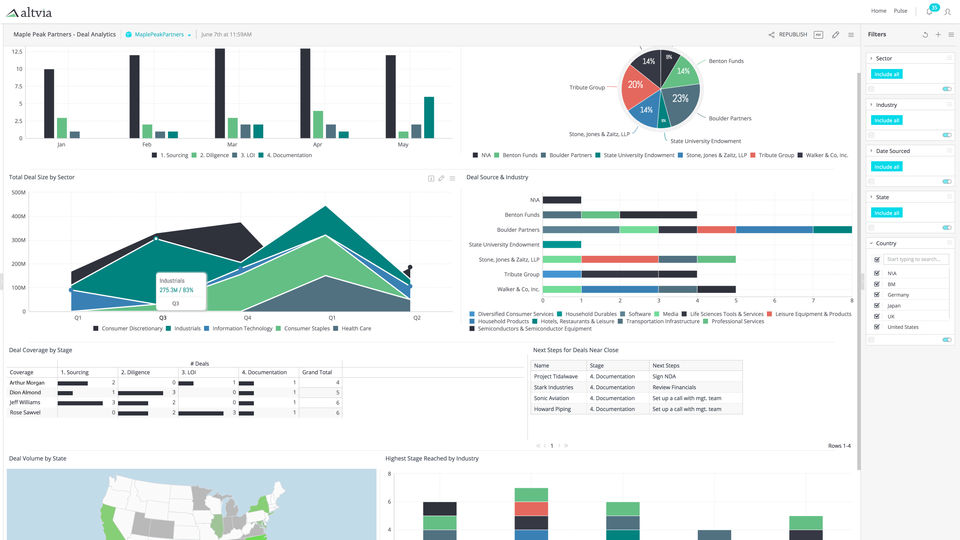Viewport: 960px width, 540px height.
Task: Reset filters with the circular arrow icon
Action: pos(925,35)
